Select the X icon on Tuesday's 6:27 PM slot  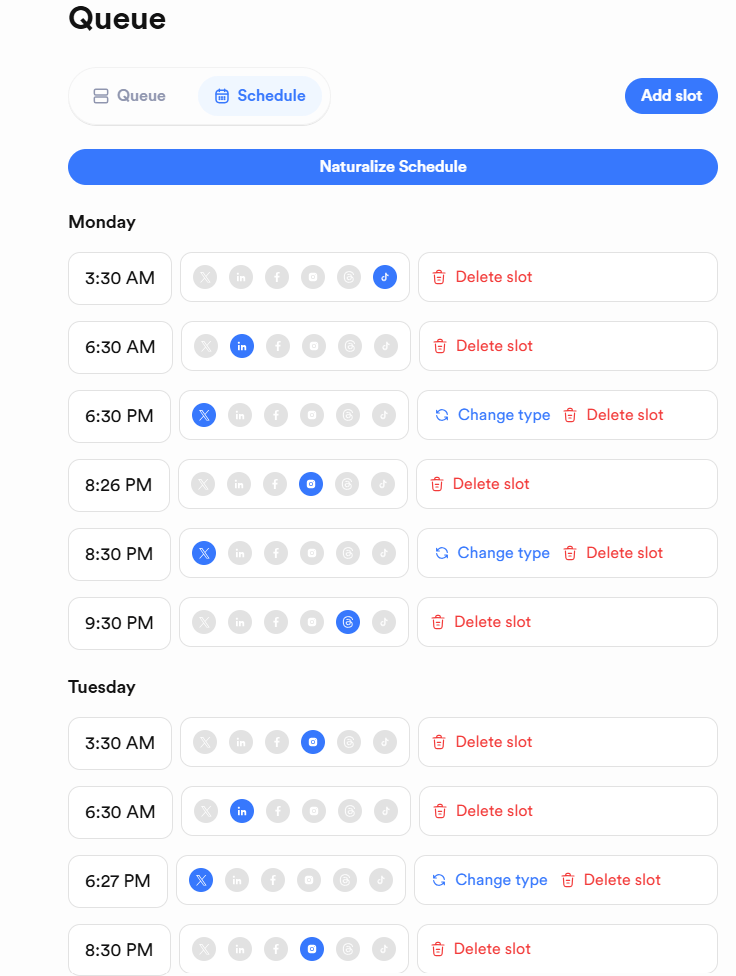click(x=201, y=880)
